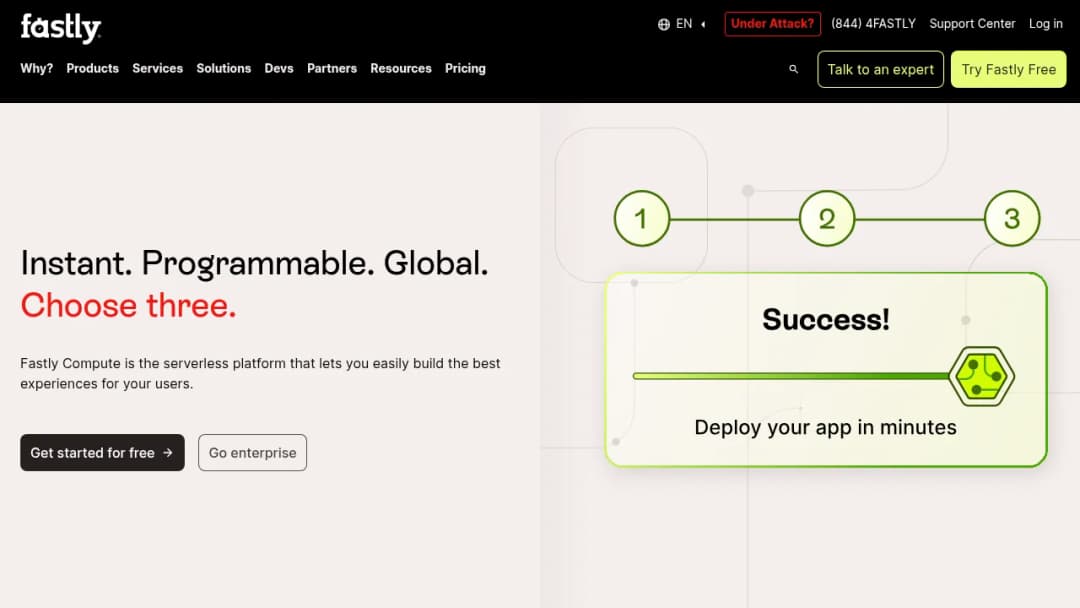Open the Devs menu
1080x608 pixels.
pyautogui.click(x=279, y=68)
